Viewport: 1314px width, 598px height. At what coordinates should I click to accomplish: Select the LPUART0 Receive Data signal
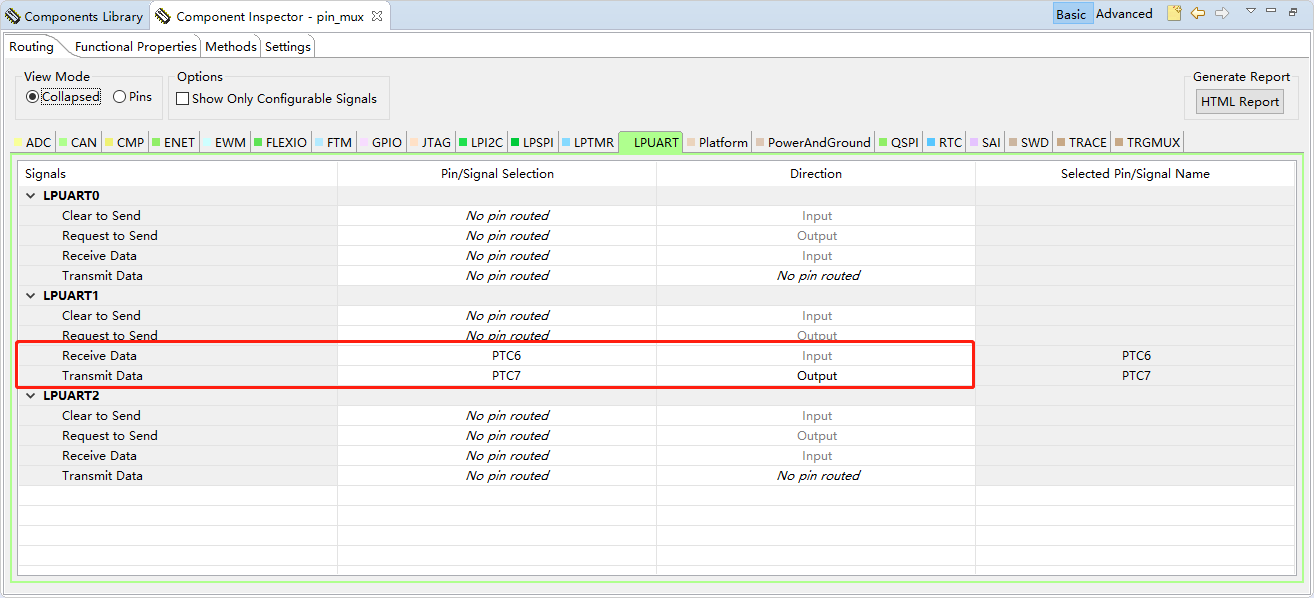99,256
